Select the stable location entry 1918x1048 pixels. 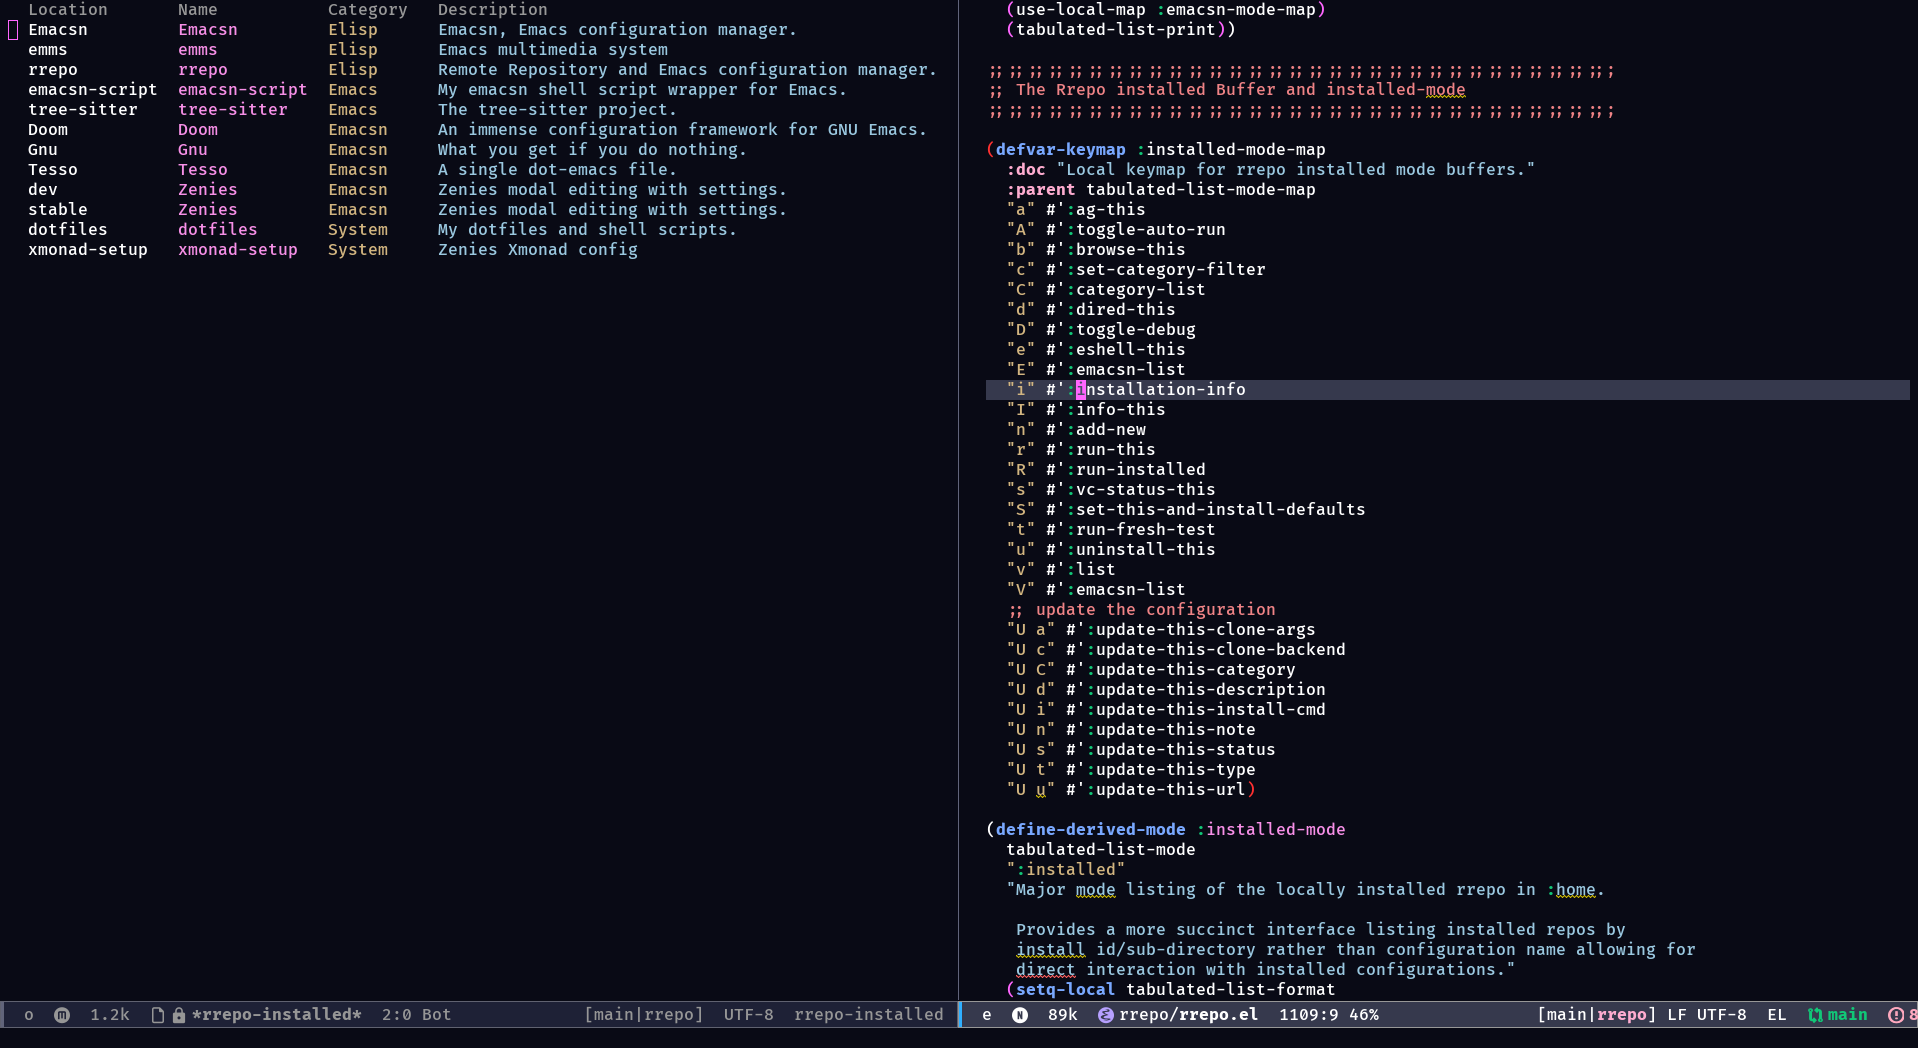pos(57,210)
